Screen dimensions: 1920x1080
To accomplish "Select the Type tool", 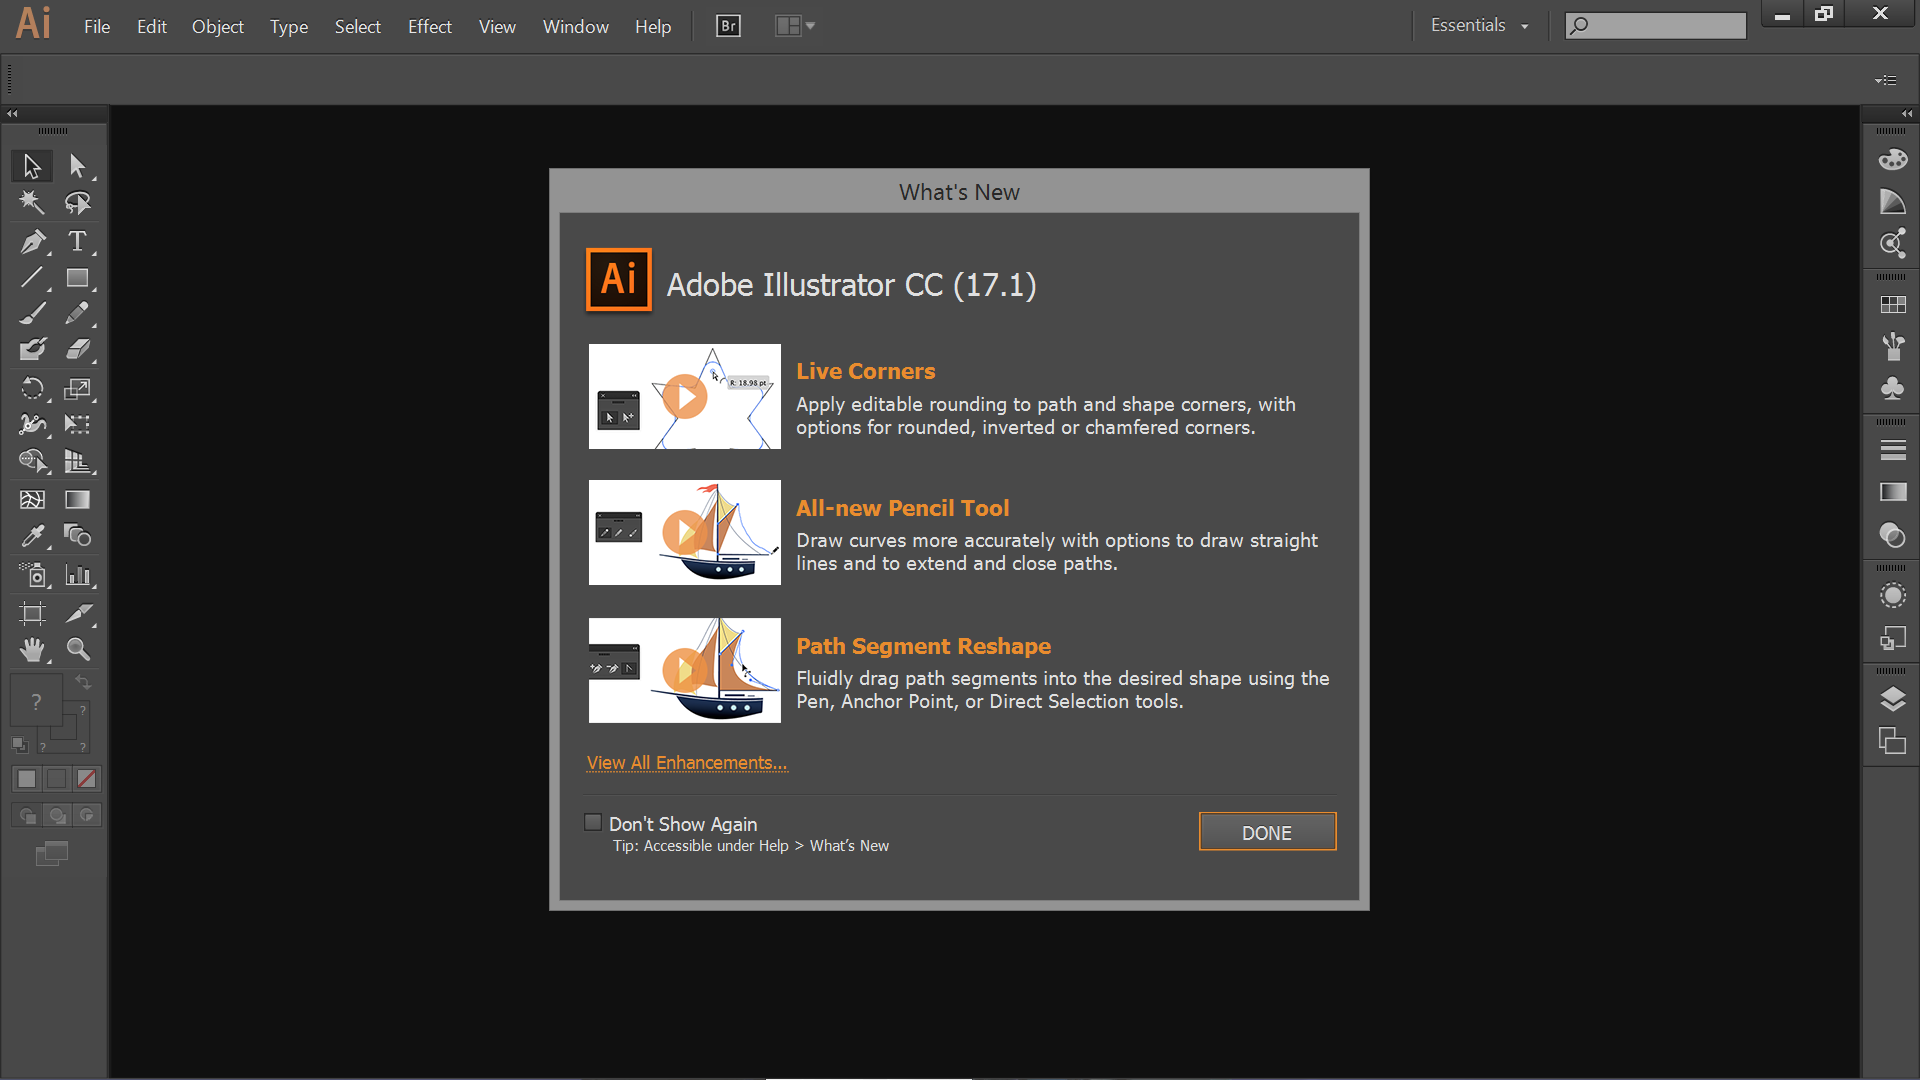I will (x=77, y=241).
